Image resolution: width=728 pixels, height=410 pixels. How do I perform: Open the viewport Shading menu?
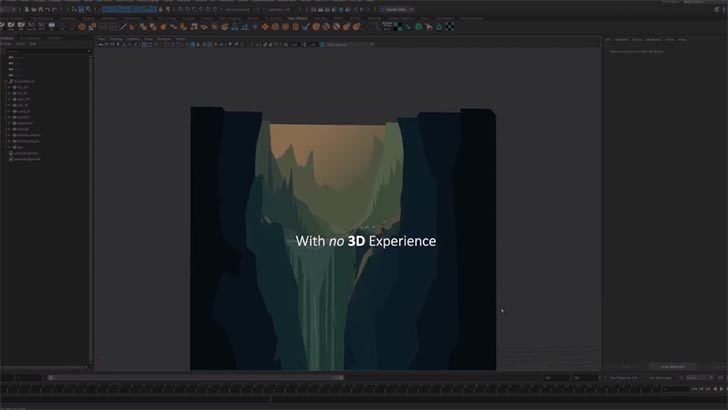coord(116,39)
